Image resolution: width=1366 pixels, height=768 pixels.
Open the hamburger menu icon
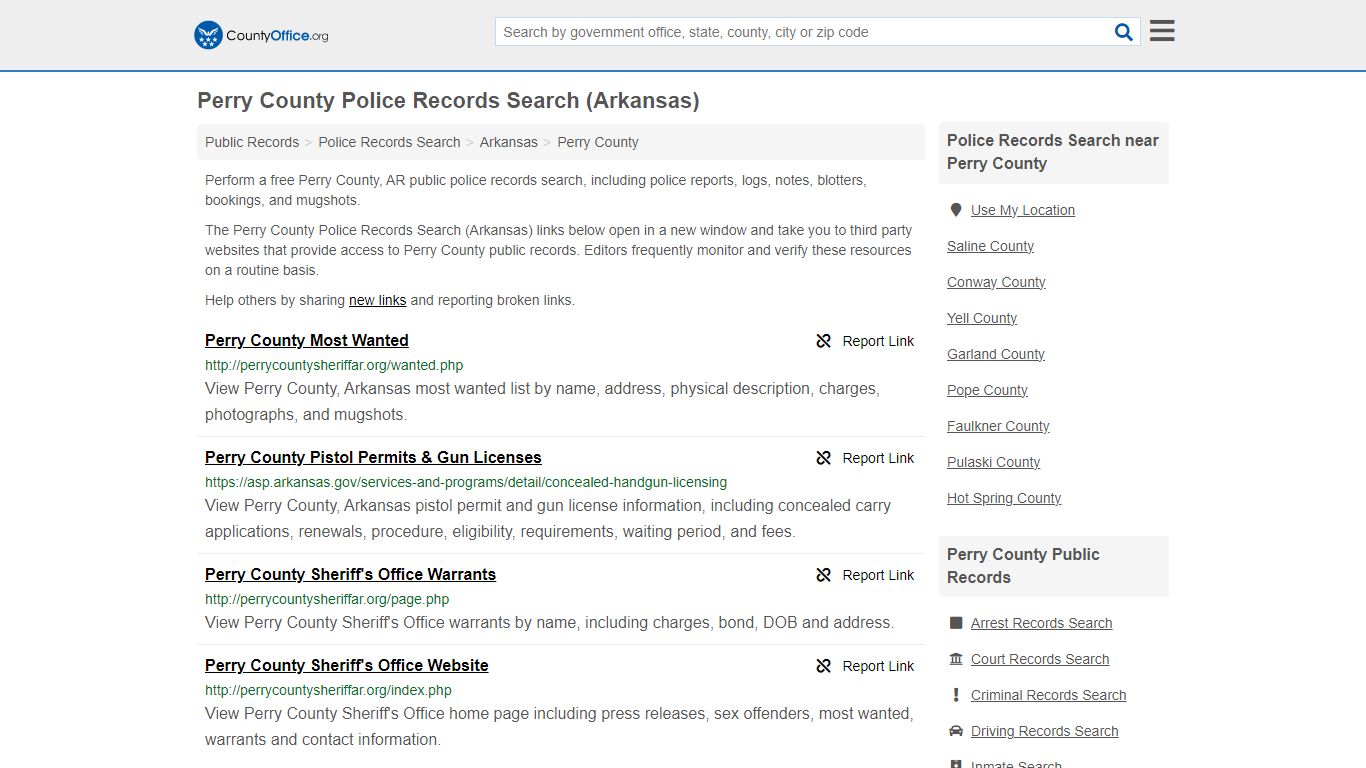(1162, 31)
